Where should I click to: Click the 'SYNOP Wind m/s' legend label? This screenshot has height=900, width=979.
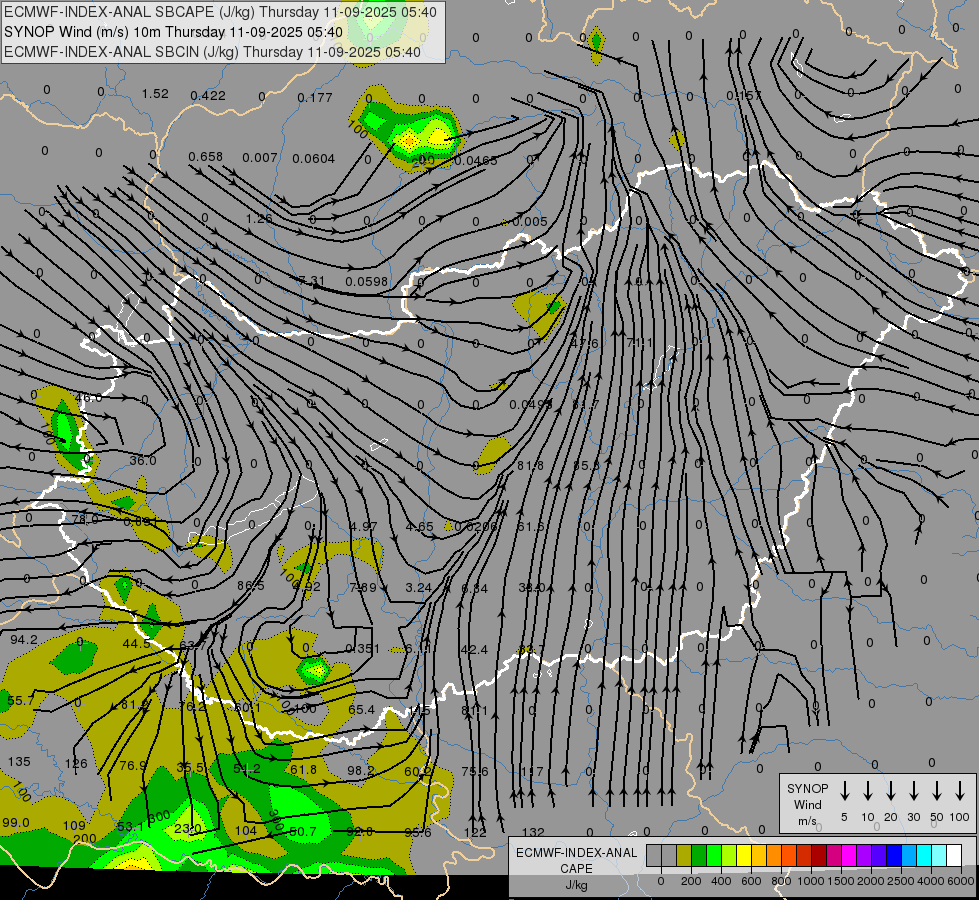[x=807, y=804]
